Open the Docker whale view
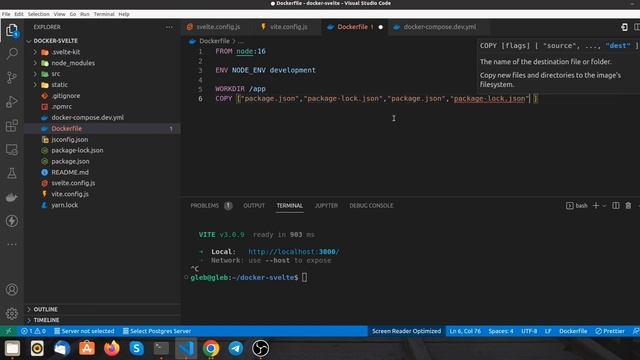640x360 pixels. coord(12,198)
